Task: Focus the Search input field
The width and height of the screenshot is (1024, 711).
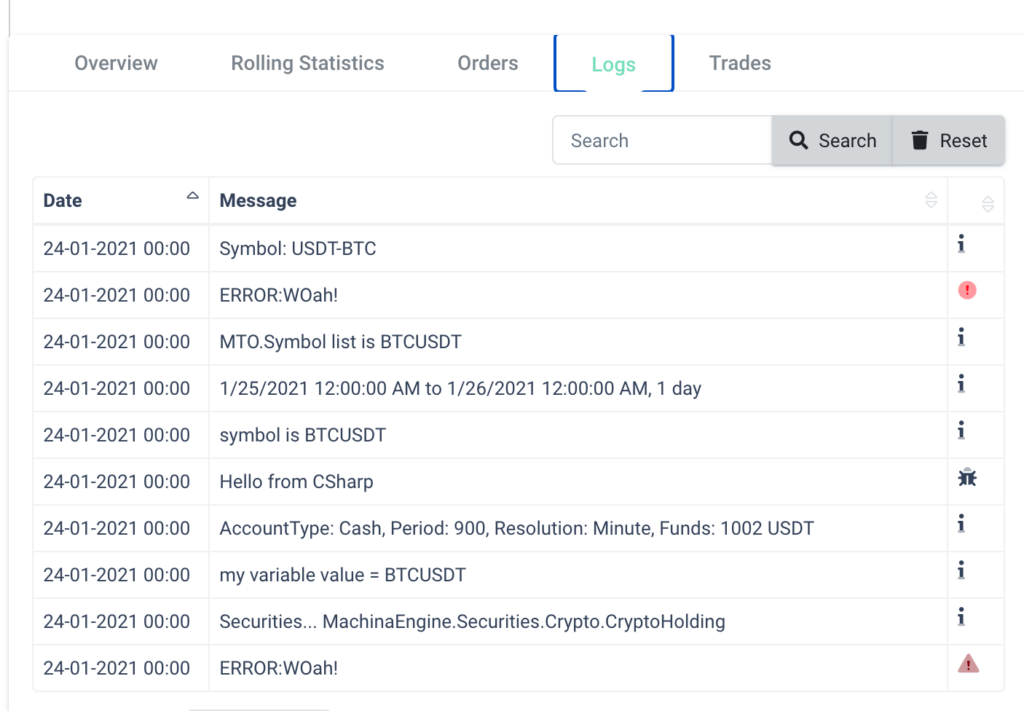Action: coord(661,141)
